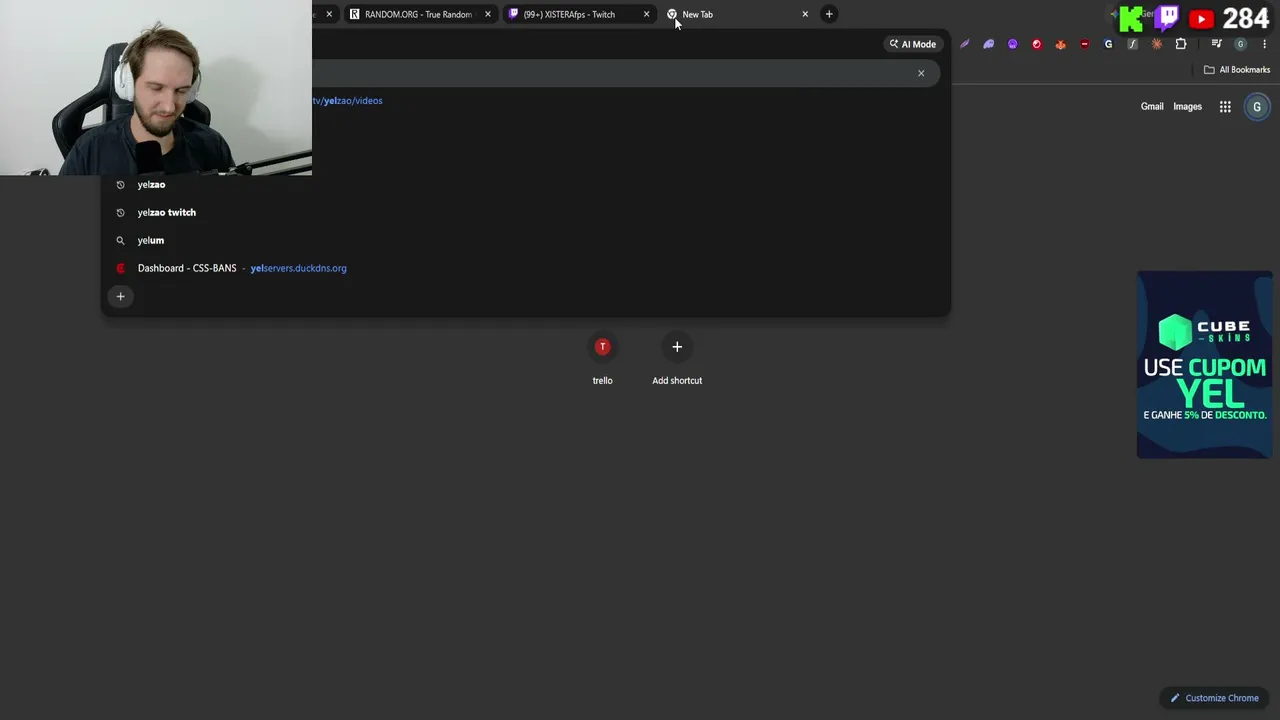Clear the address bar with the X
1280x720 pixels.
pyautogui.click(x=921, y=73)
